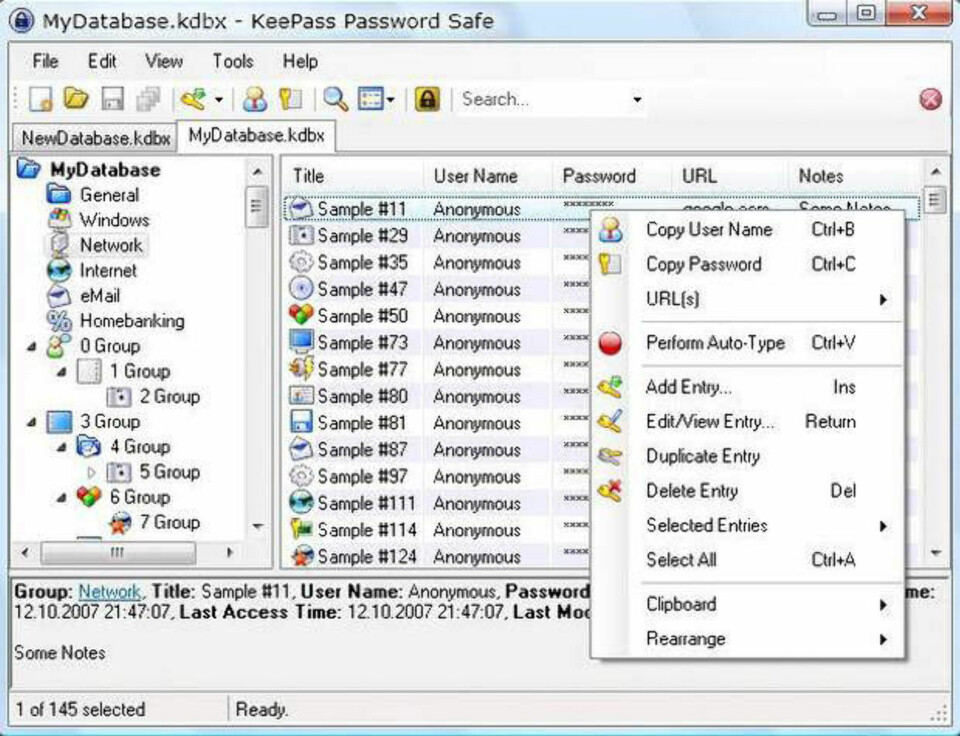Select the General group
The width and height of the screenshot is (960, 736).
[x=109, y=195]
